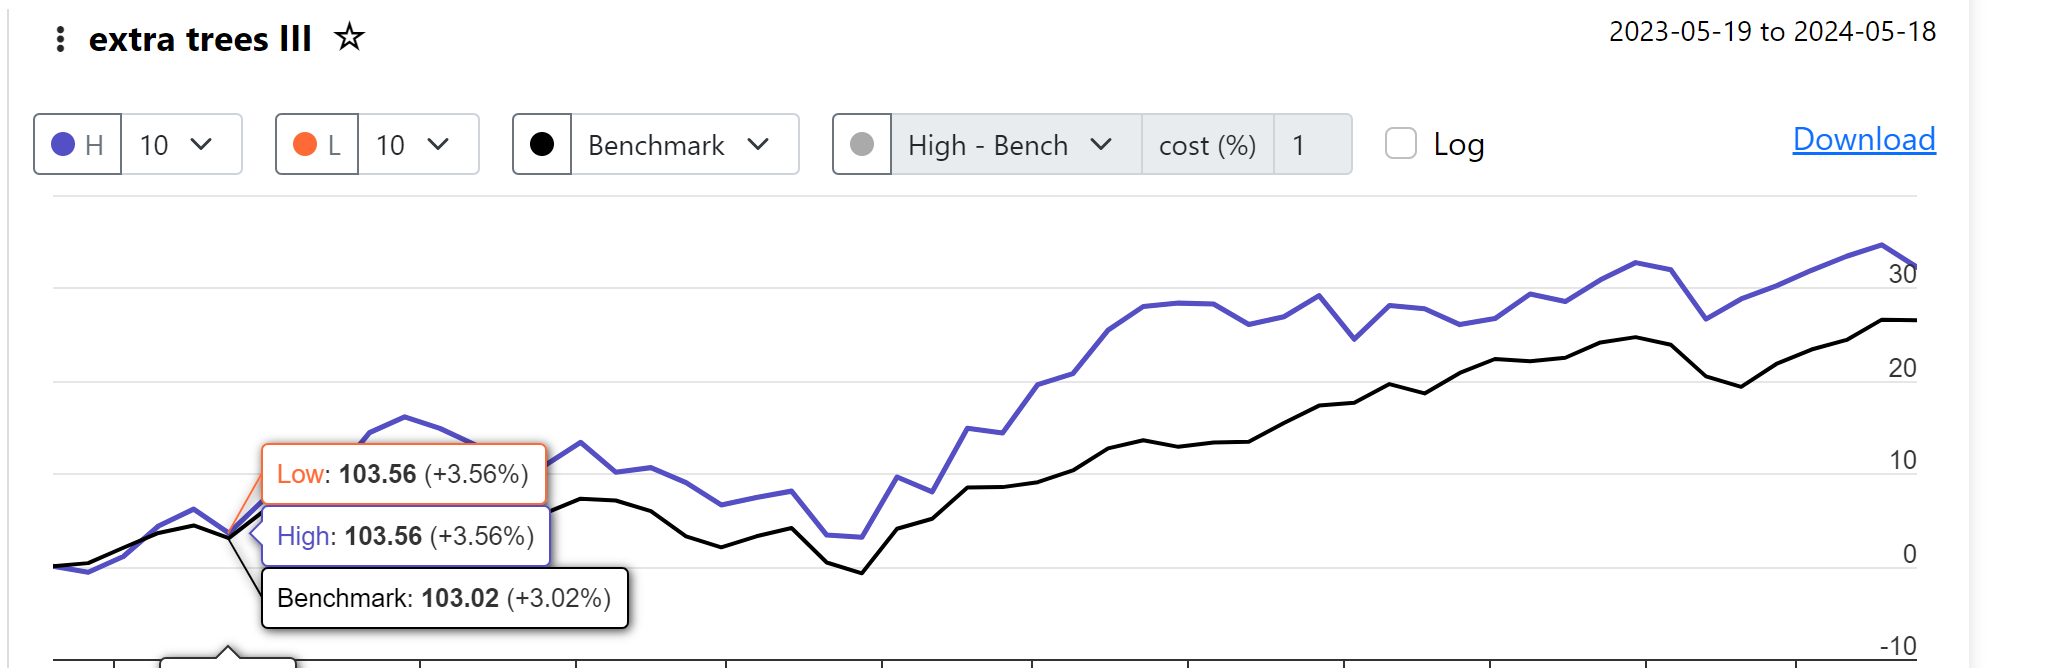Click the cost (%) input field

tap(1313, 145)
